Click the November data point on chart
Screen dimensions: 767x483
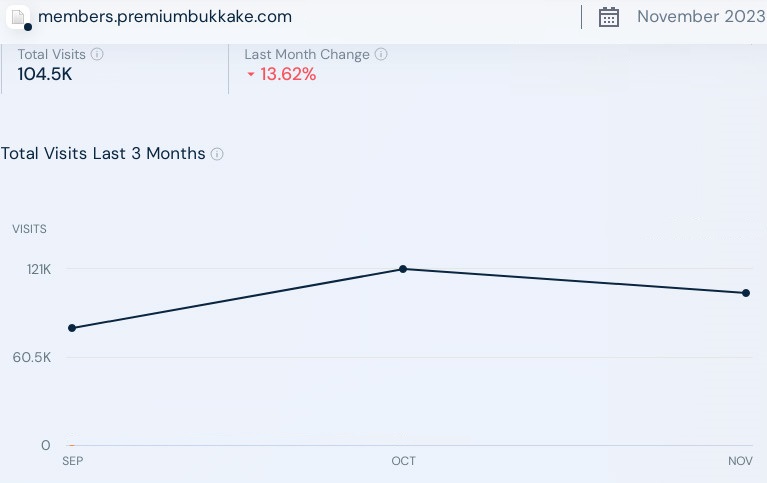746,293
